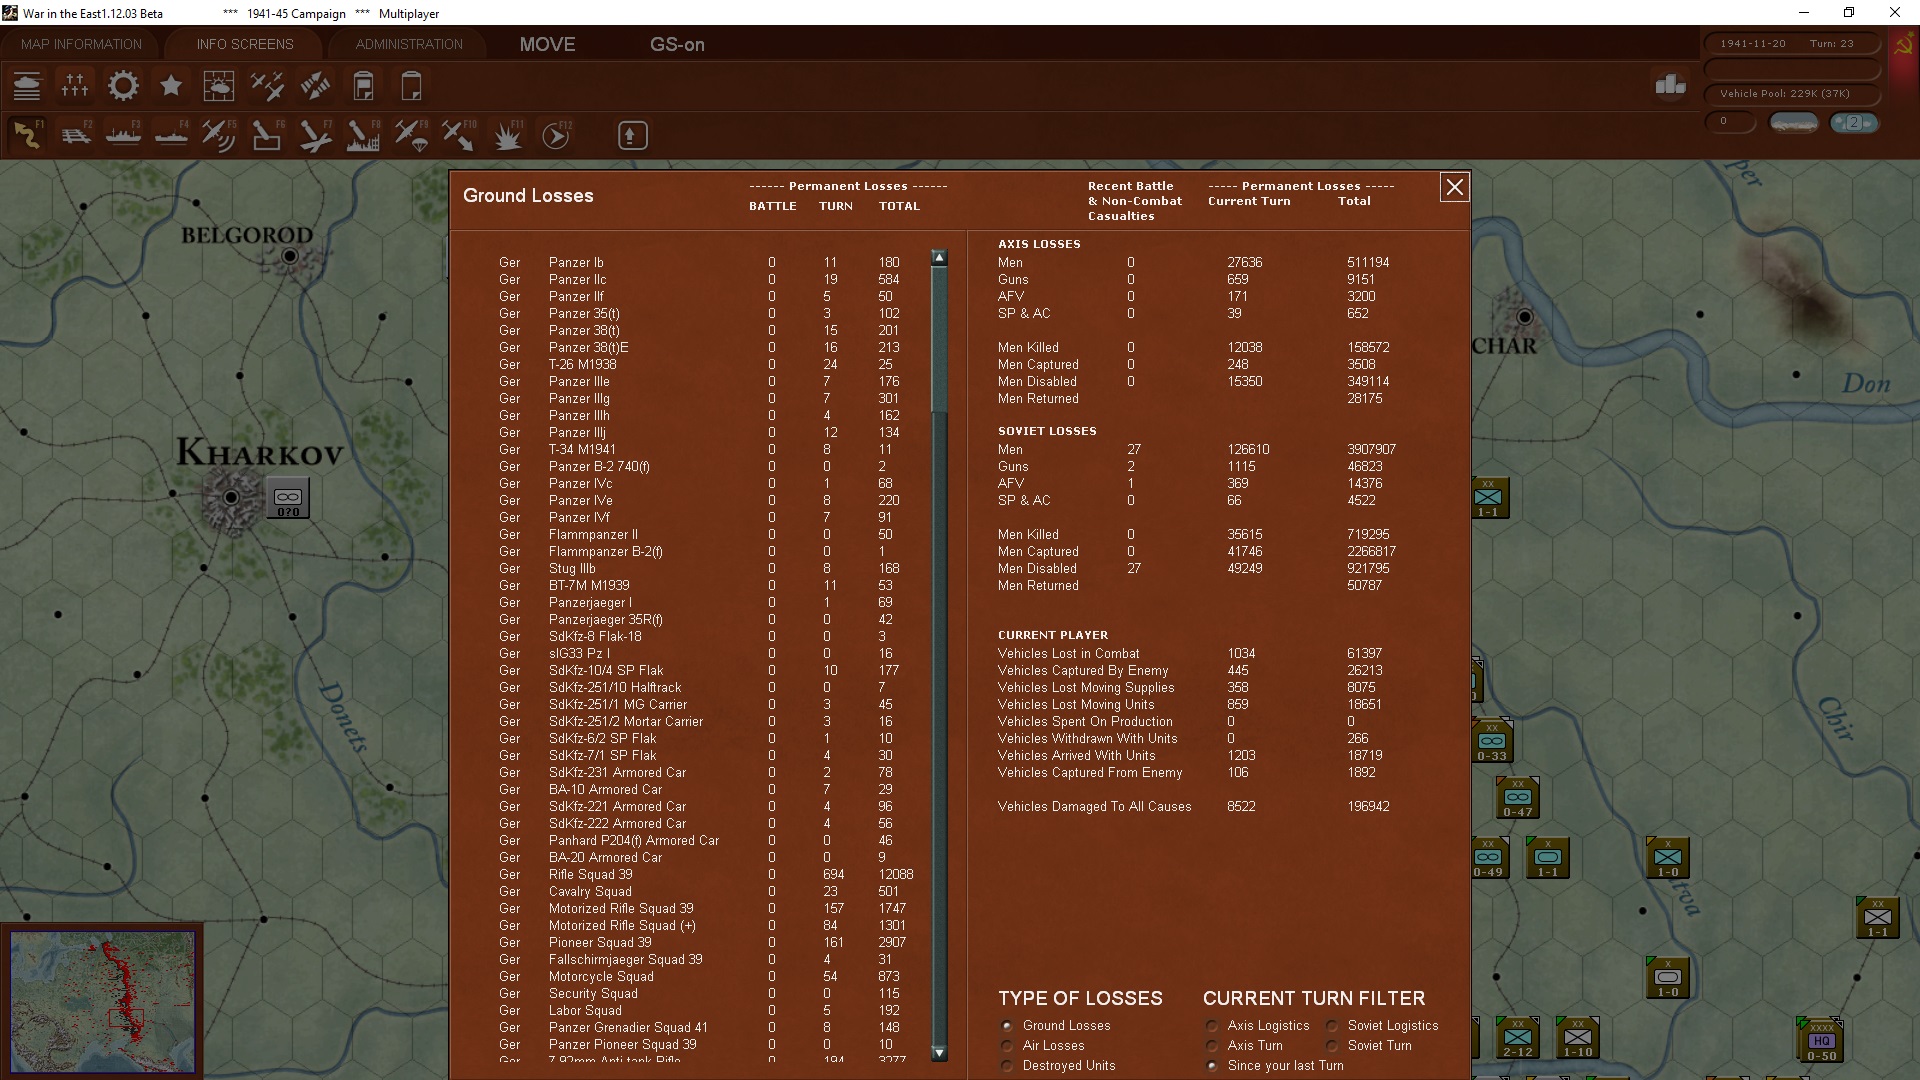Click the Rifle Squad 39 row
Viewport: 1920px width, 1080px height.
[x=705, y=875]
